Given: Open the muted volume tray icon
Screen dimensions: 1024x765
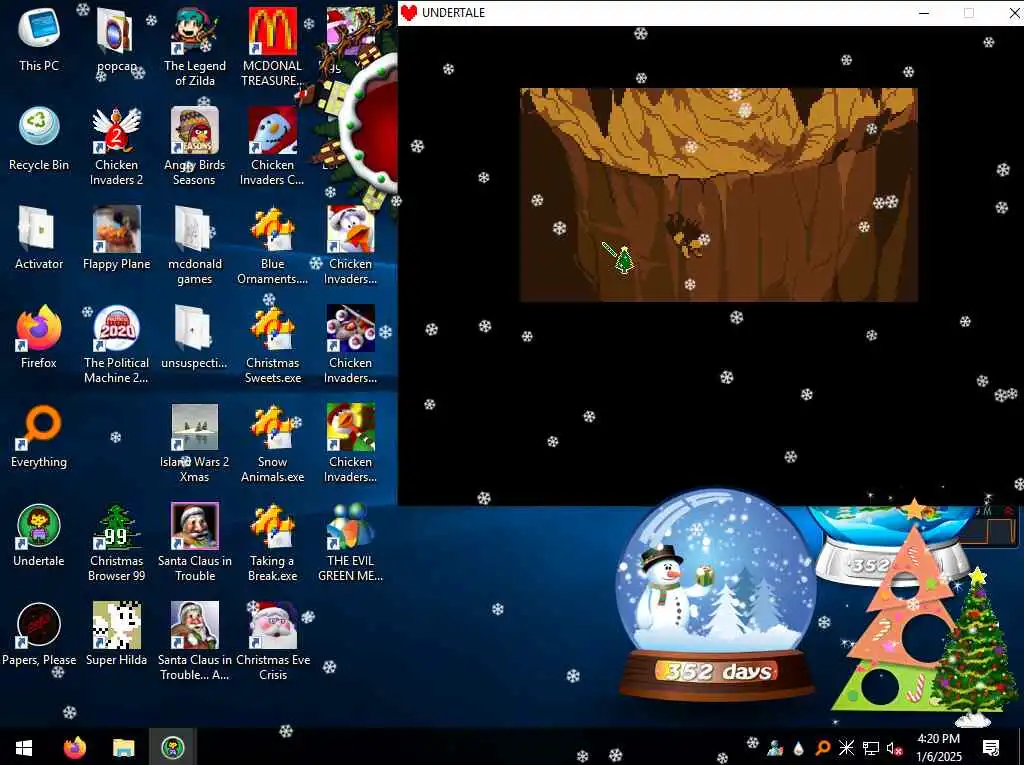Looking at the screenshot, I should (894, 748).
